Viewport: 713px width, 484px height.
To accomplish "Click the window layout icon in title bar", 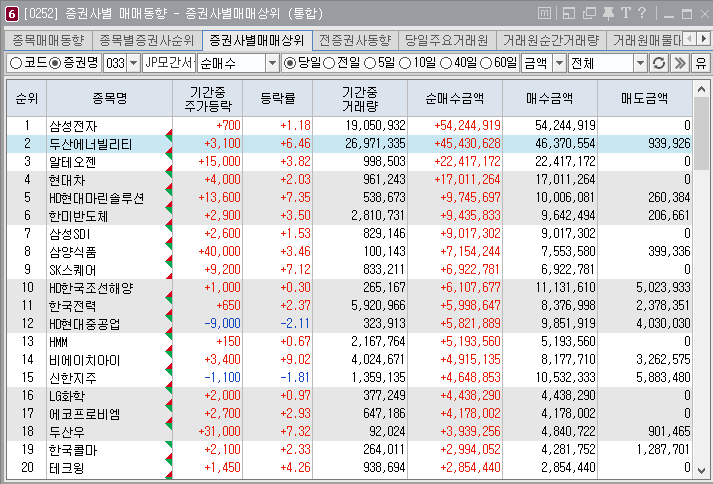I will (569, 13).
